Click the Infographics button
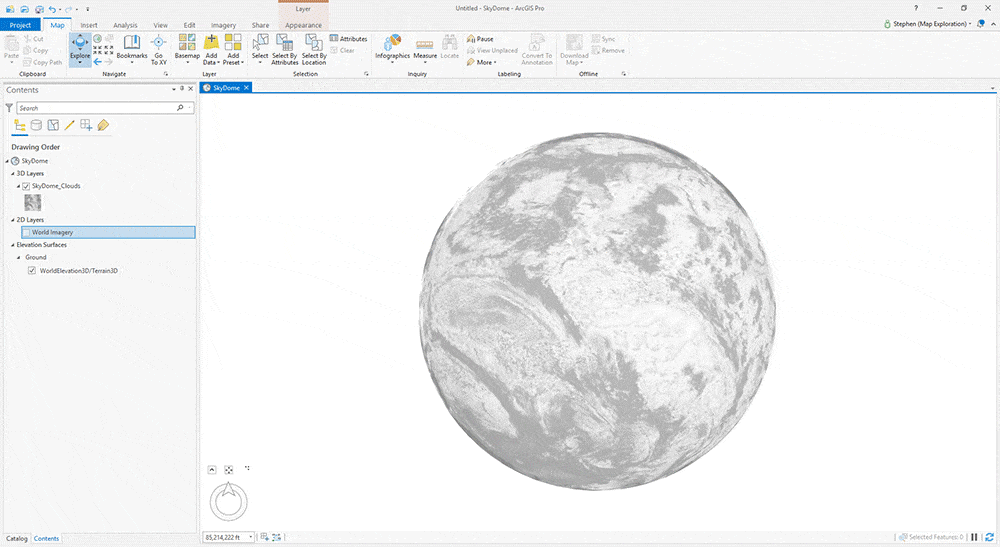This screenshot has height=547, width=1000. (392, 47)
